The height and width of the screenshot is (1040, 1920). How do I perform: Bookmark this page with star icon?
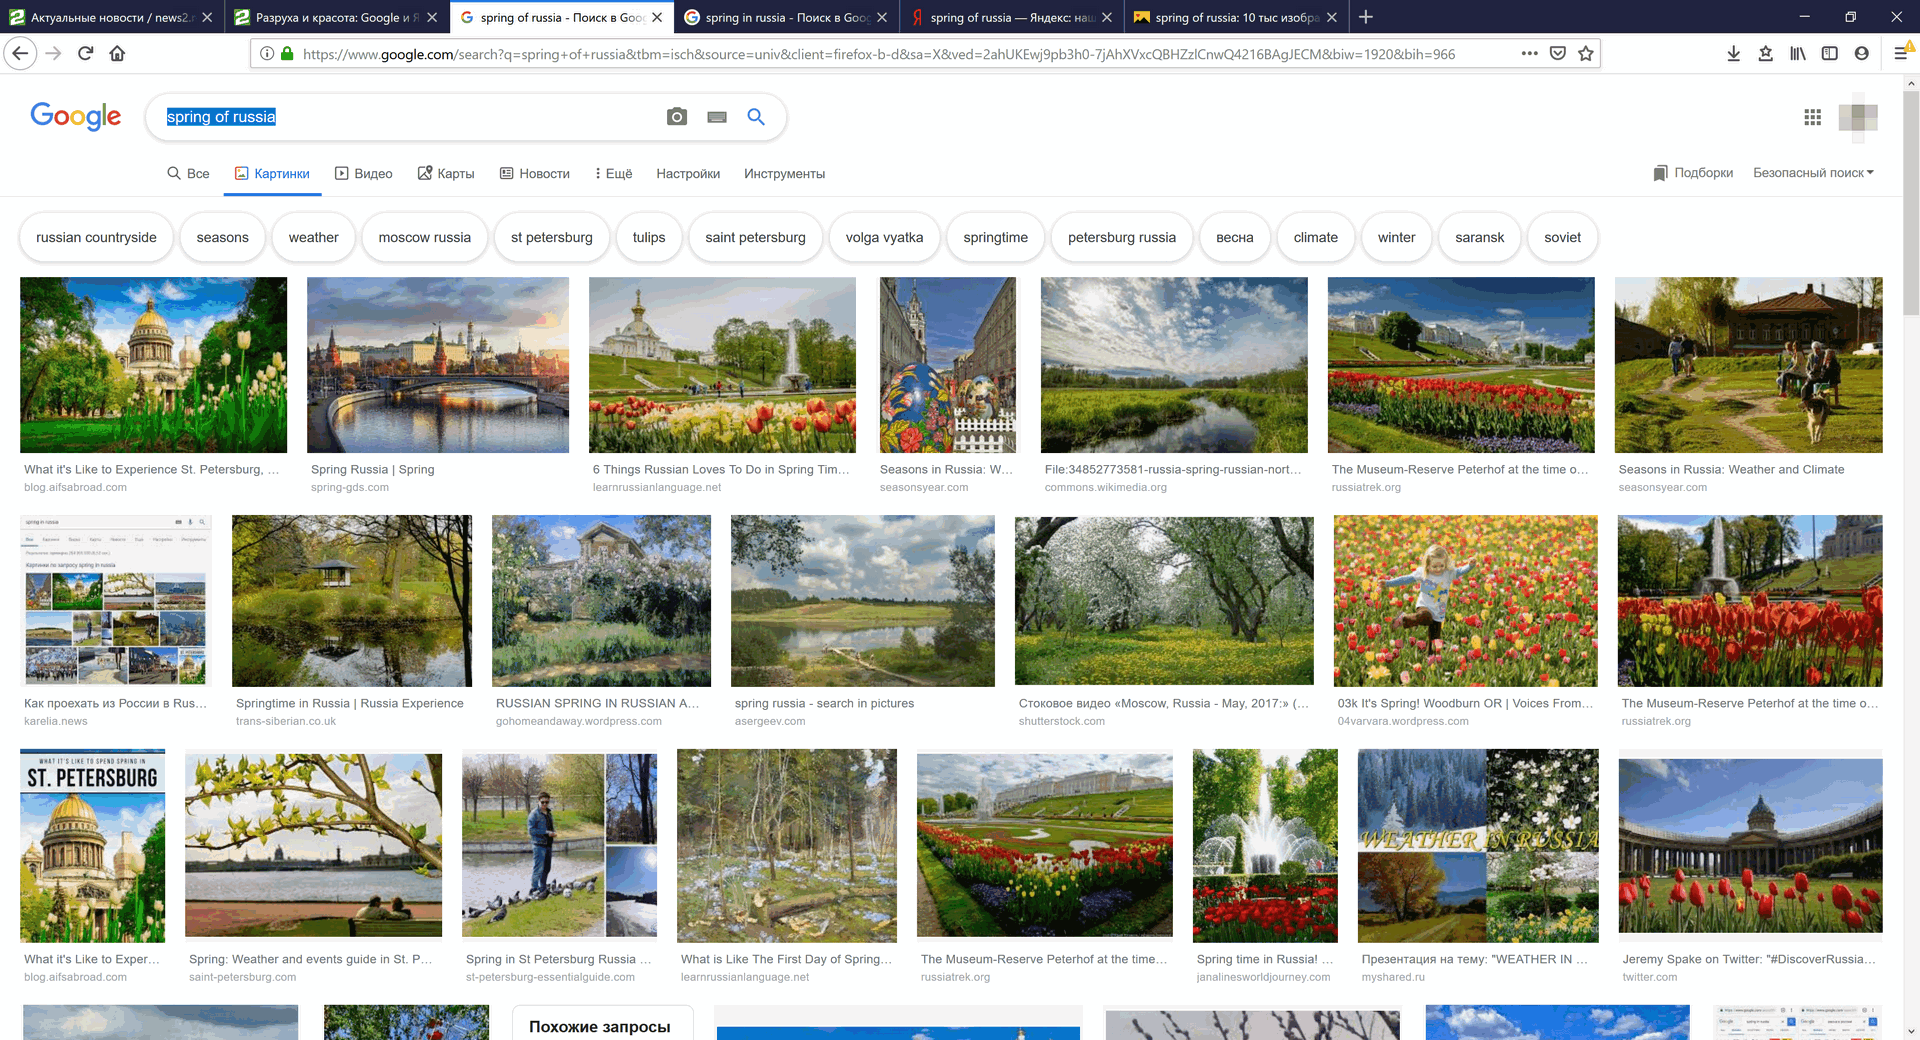pos(1586,54)
